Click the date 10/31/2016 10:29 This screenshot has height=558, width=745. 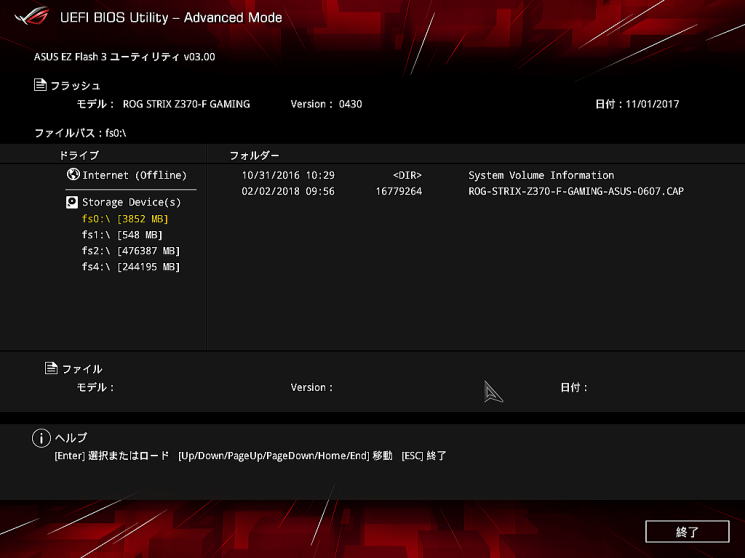(x=288, y=175)
